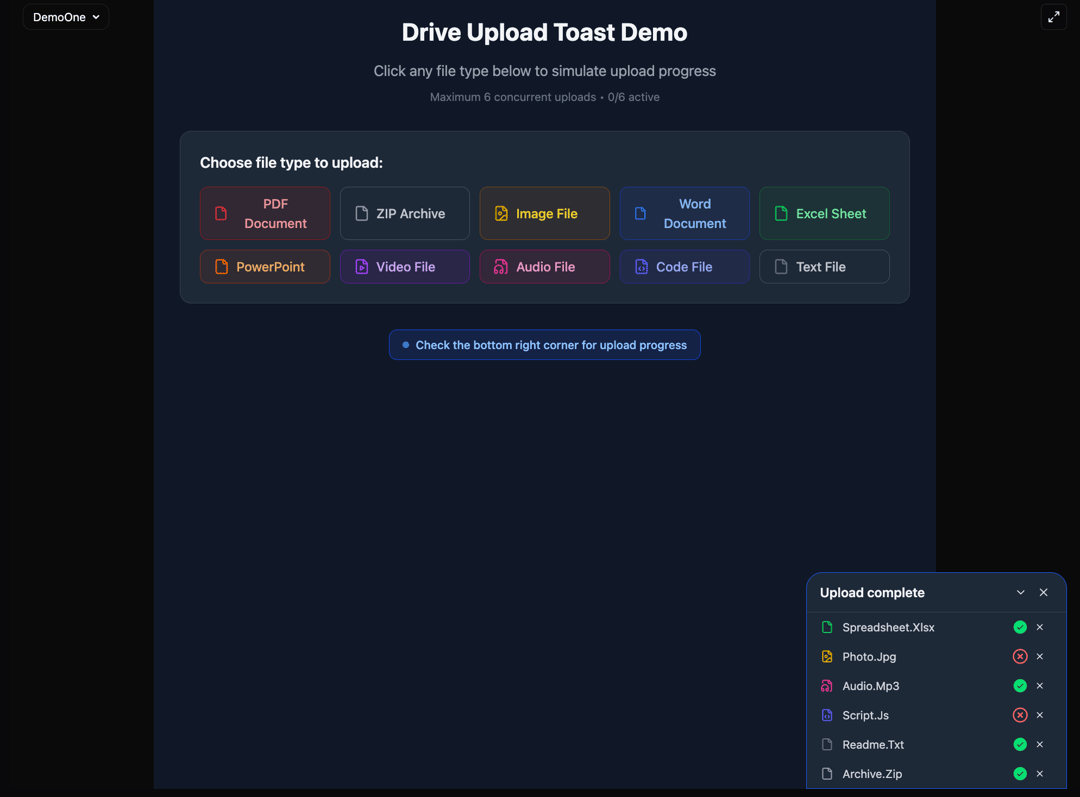1080x797 pixels.
Task: Click Script.Js red failed icon
Action: tap(1020, 715)
